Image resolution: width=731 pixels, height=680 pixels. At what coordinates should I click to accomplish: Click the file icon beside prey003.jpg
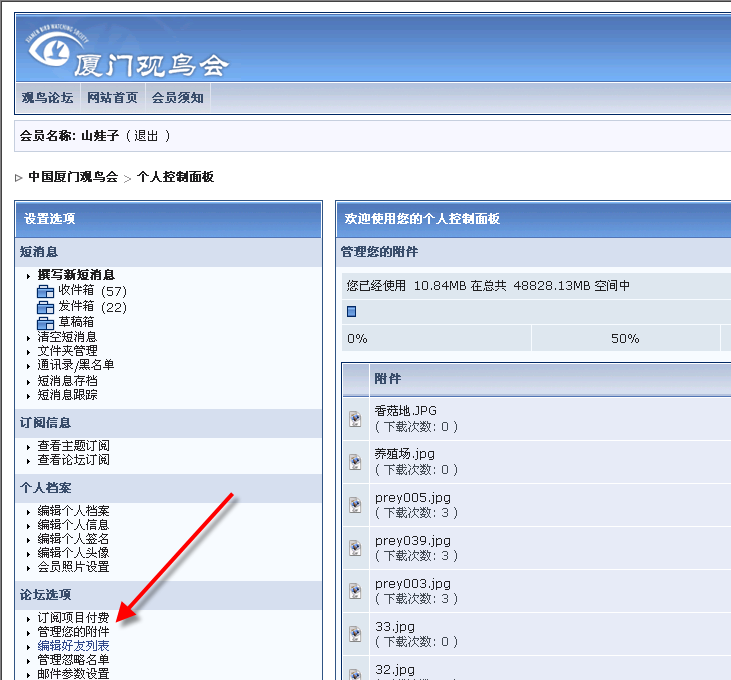[355, 591]
